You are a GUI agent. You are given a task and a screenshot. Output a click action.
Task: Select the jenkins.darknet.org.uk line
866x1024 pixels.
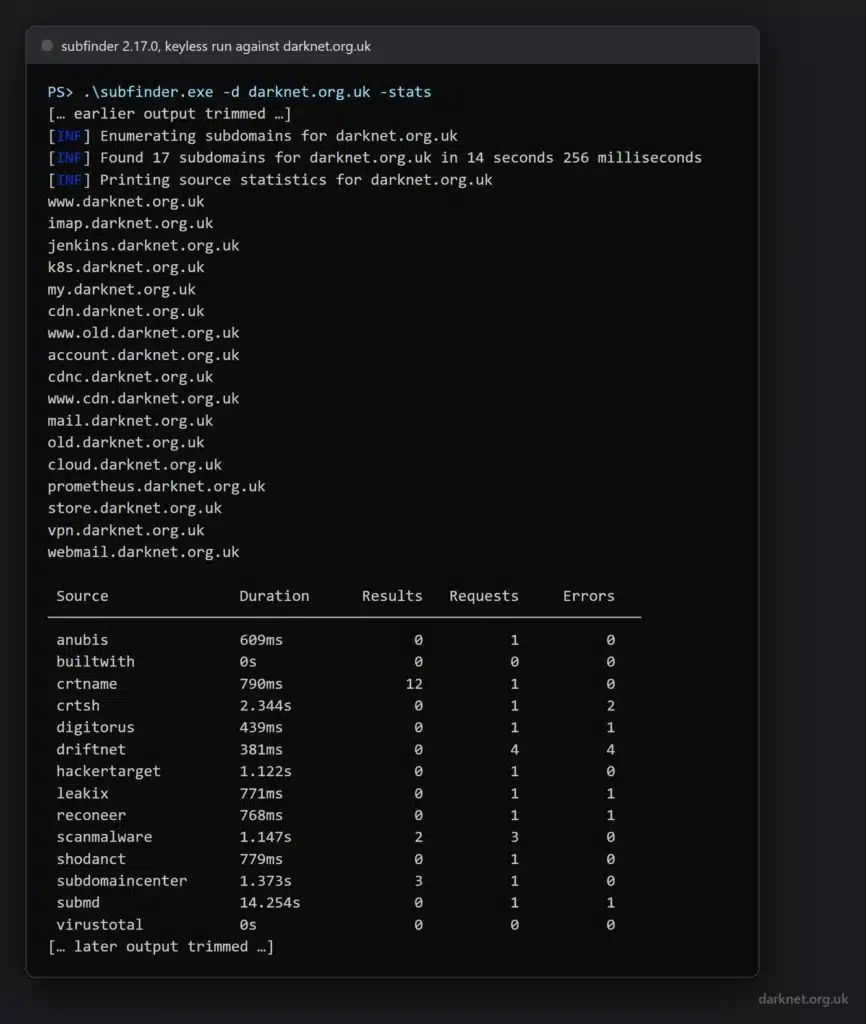(144, 246)
